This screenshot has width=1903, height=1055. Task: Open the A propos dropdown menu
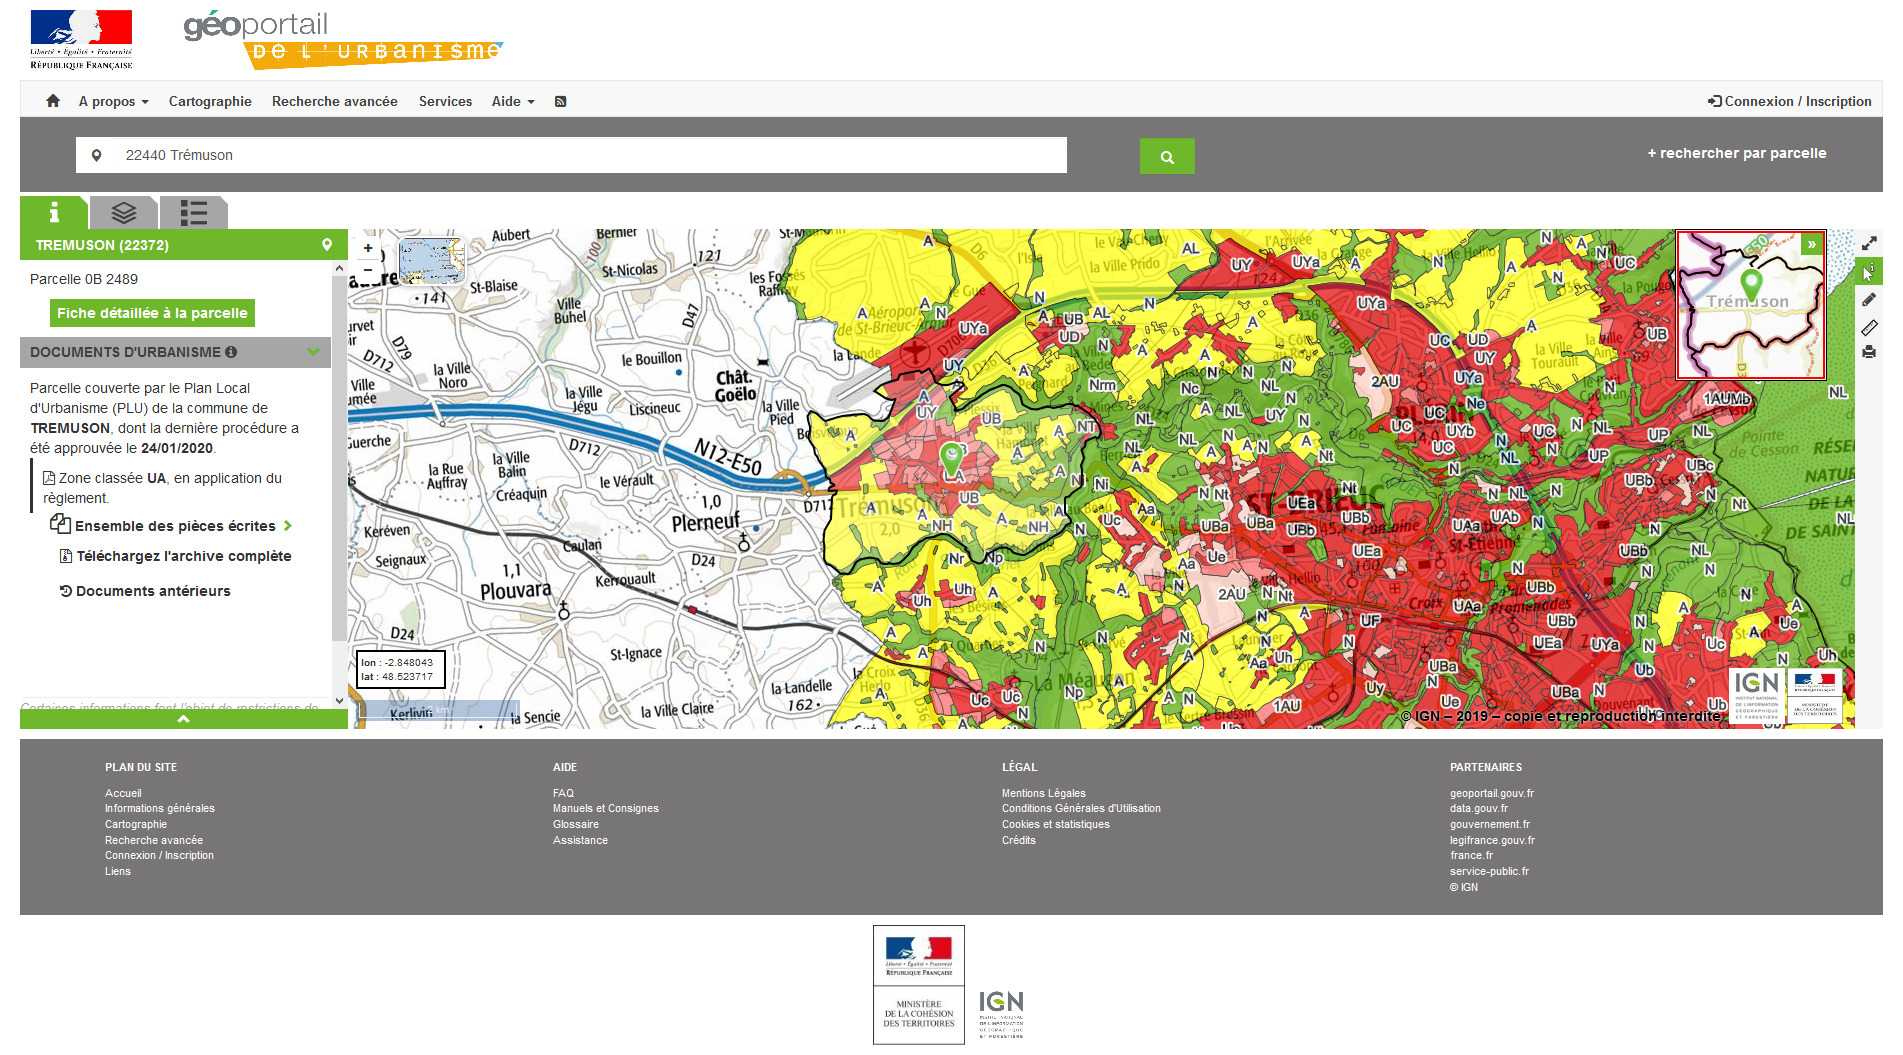113,101
